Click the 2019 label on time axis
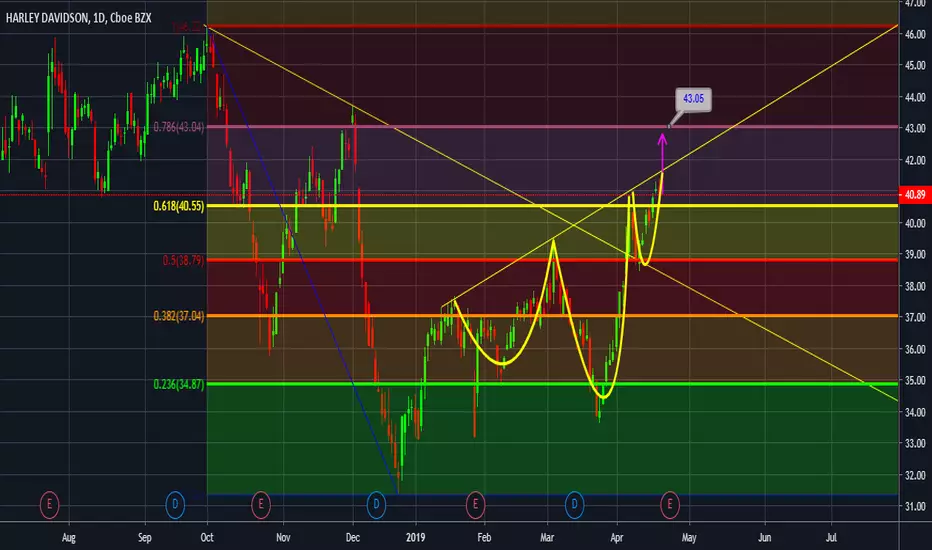Viewport: 932px width, 550px height. click(415, 538)
